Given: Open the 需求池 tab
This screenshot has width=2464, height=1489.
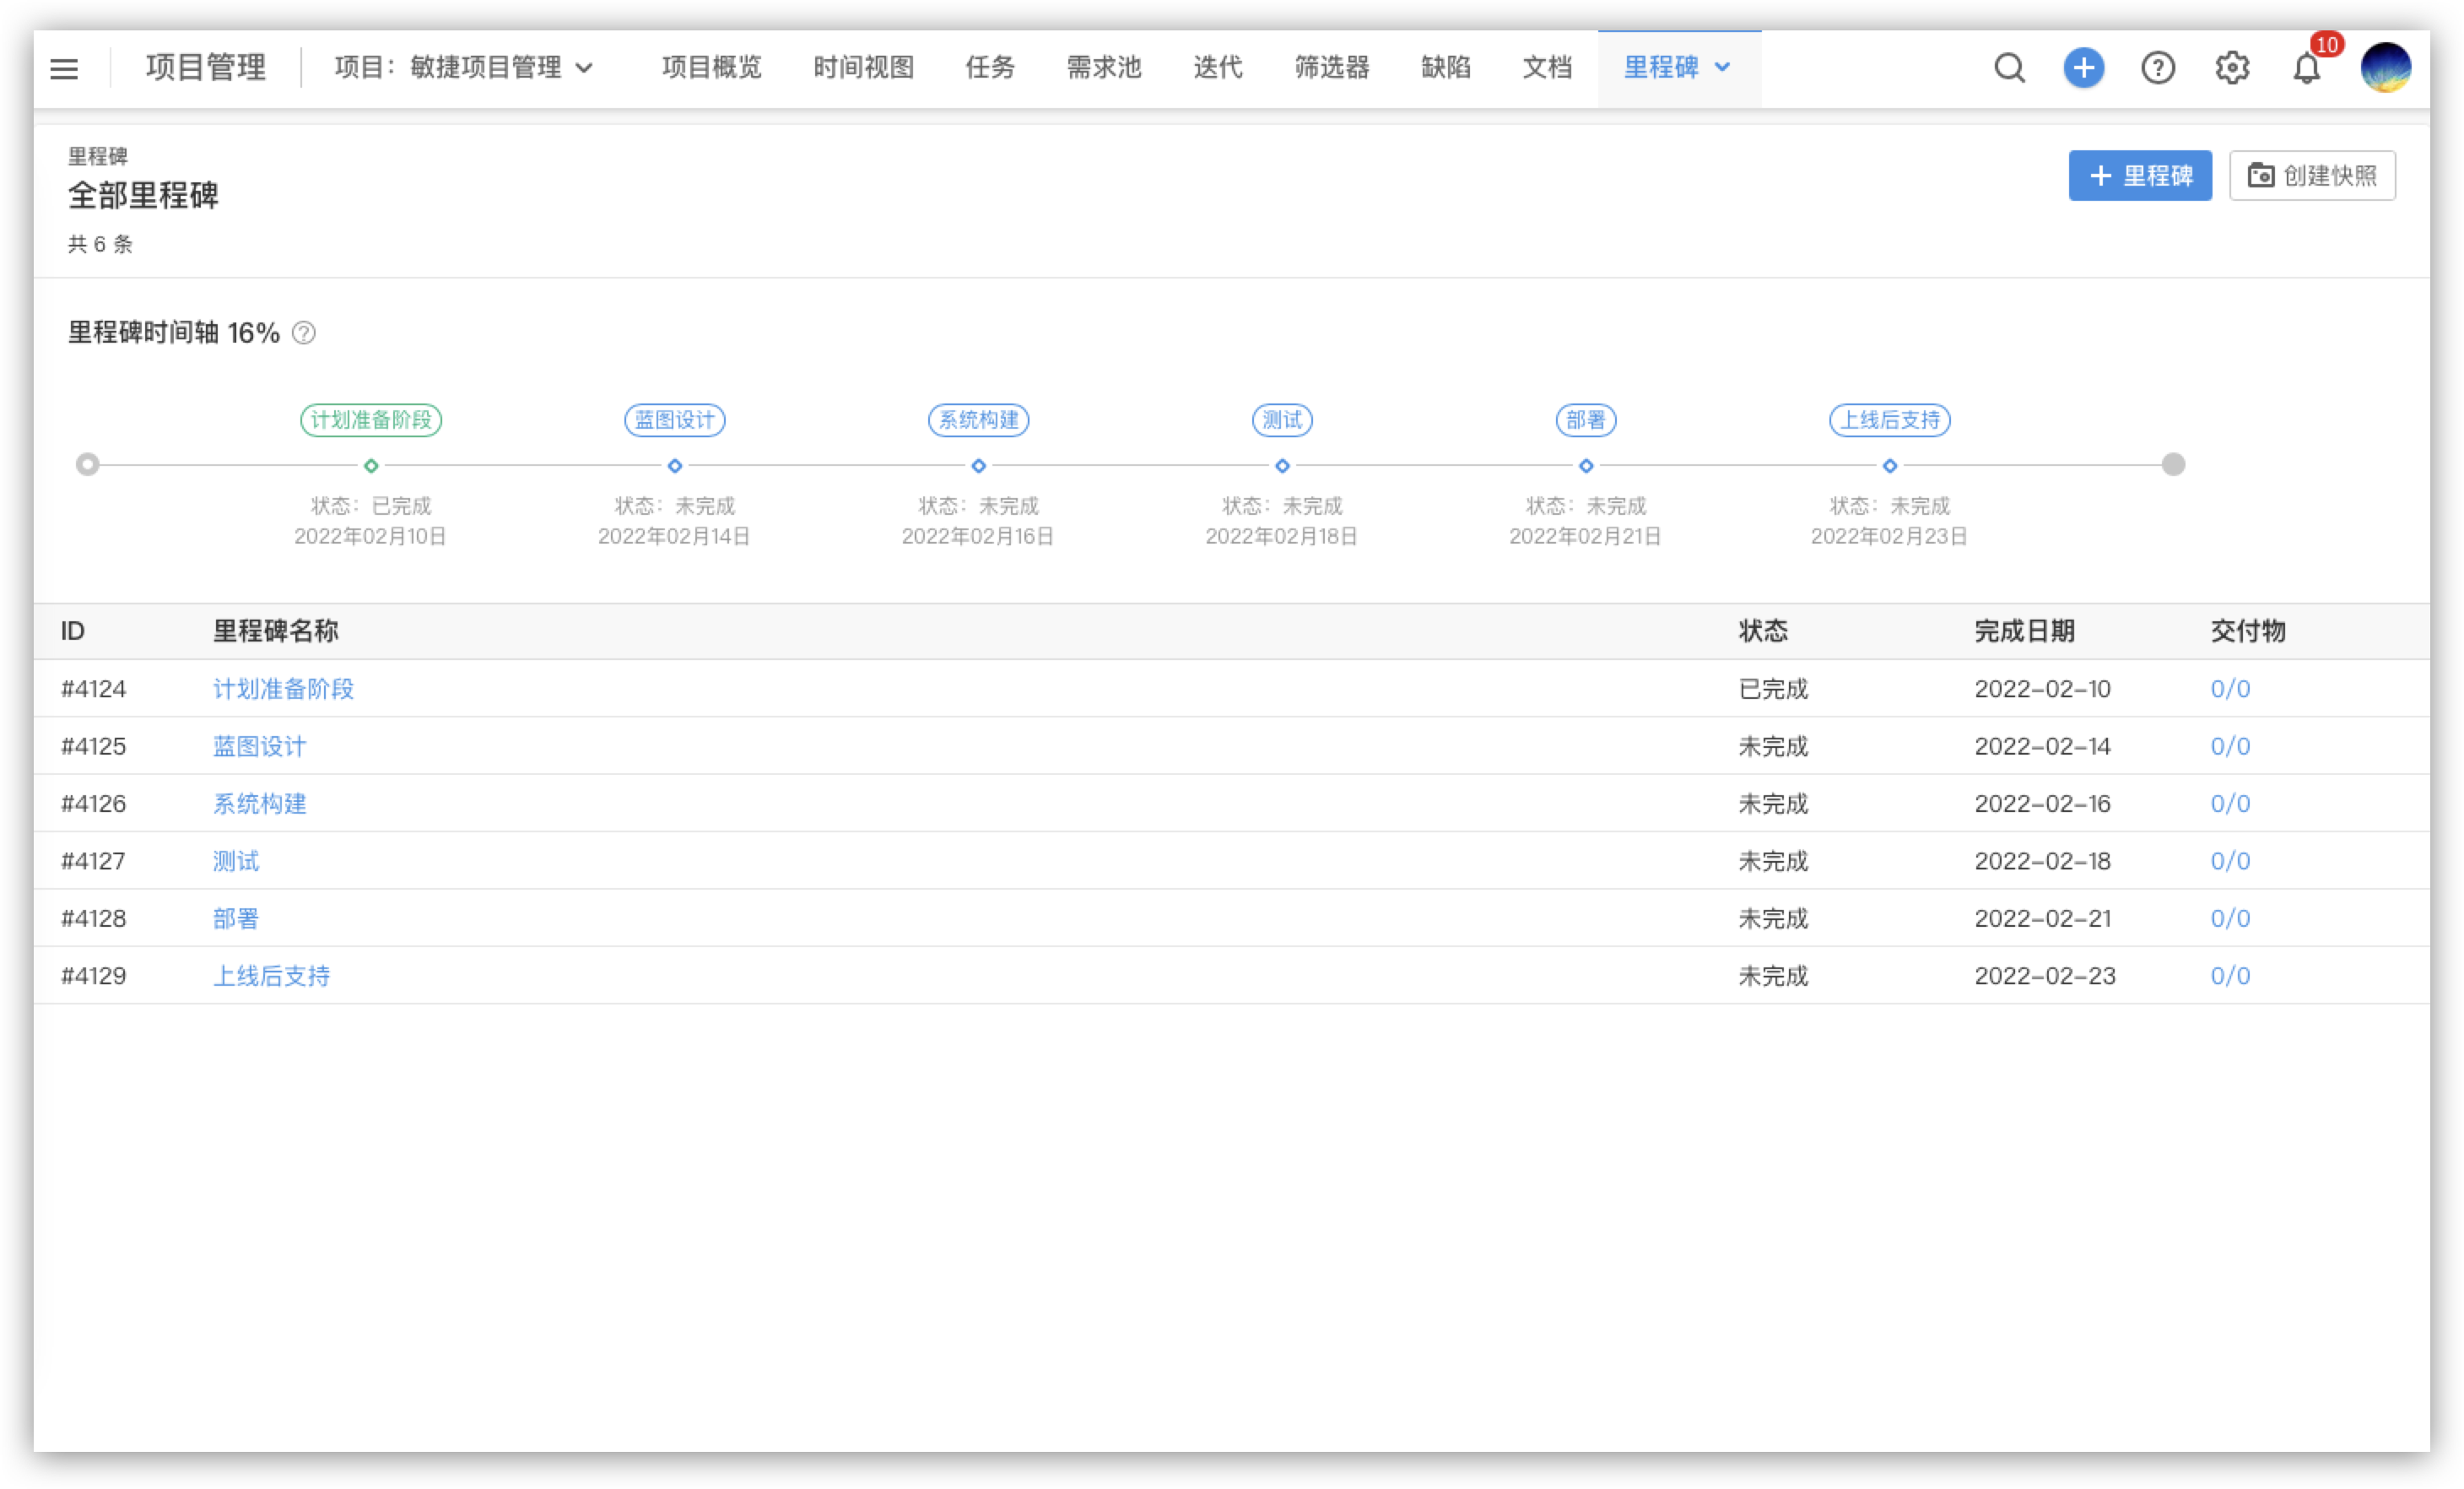Looking at the screenshot, I should tap(1103, 68).
